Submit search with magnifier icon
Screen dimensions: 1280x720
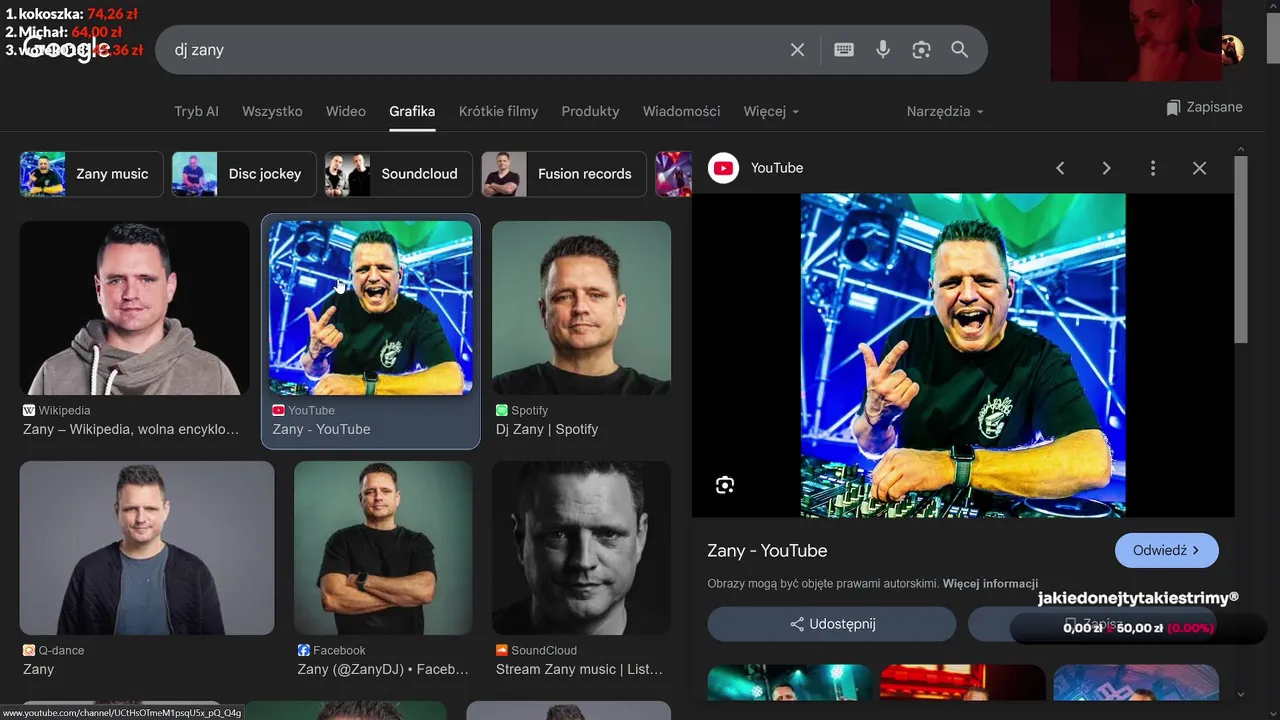960,50
